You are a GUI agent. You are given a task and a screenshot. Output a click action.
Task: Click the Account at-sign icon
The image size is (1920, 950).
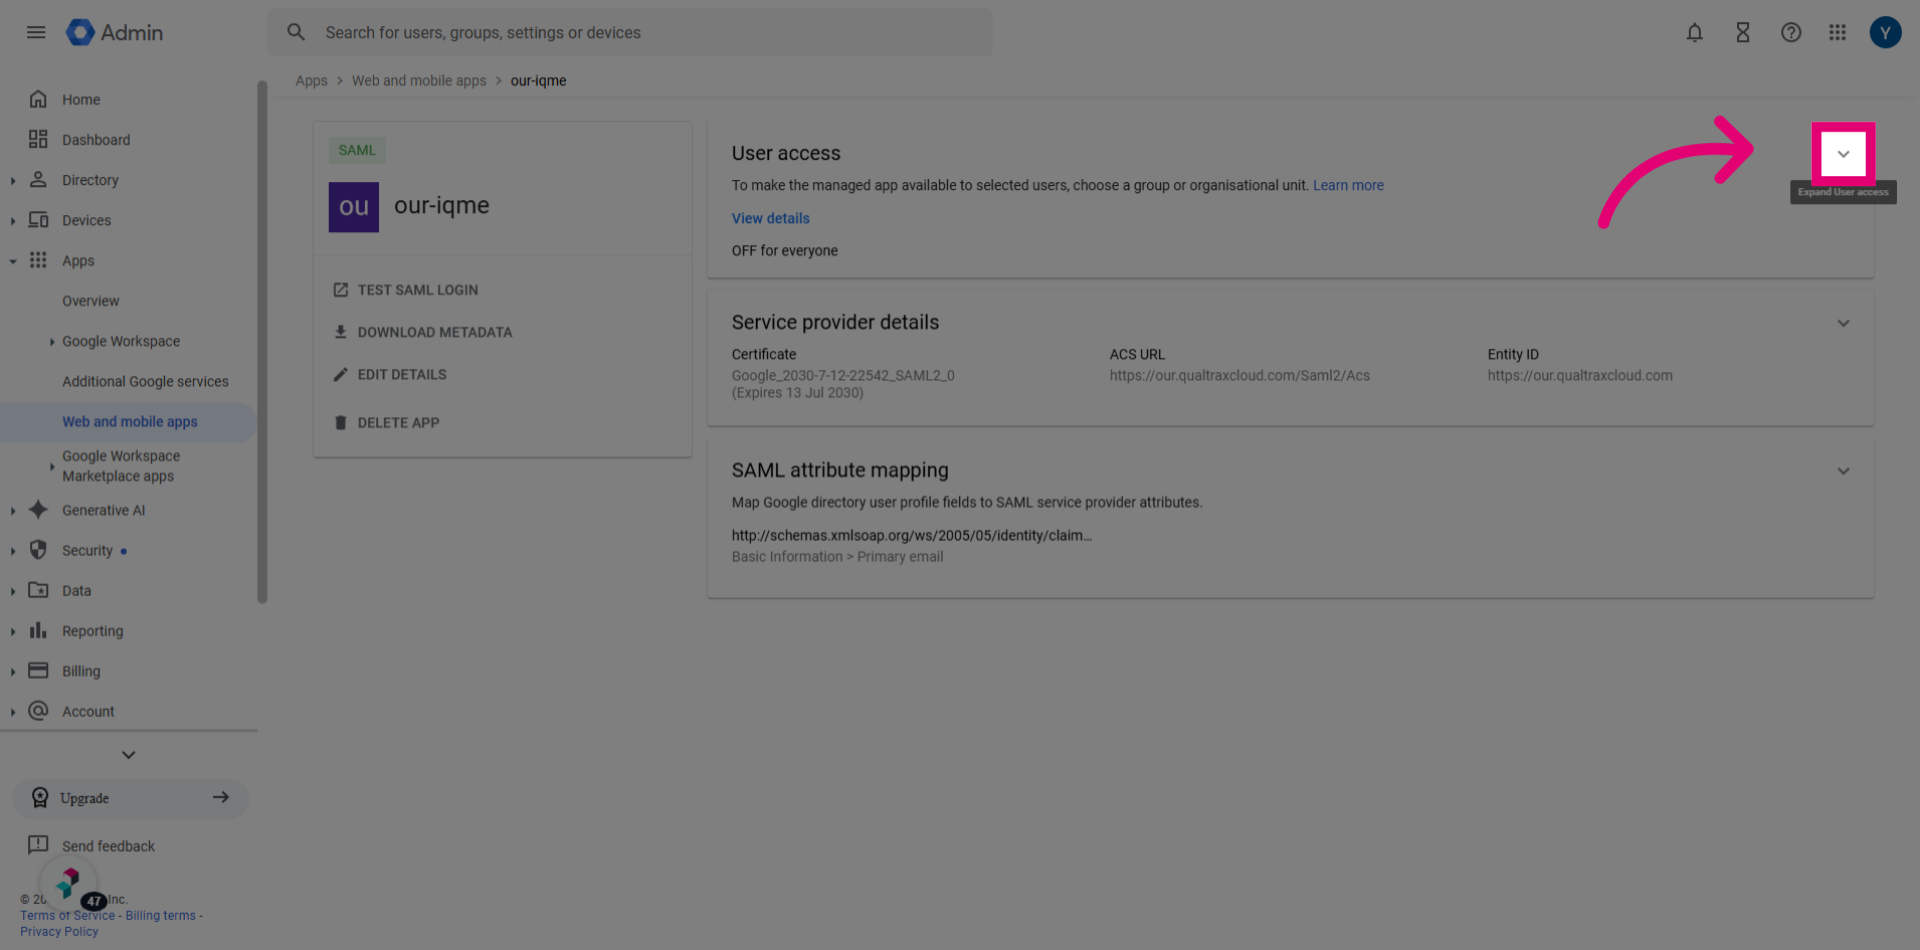point(38,711)
